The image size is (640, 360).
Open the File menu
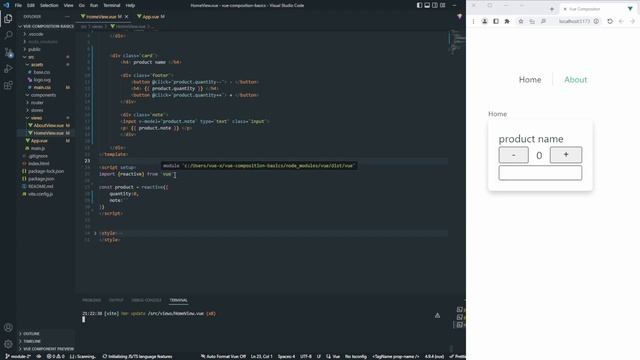[x=18, y=5]
